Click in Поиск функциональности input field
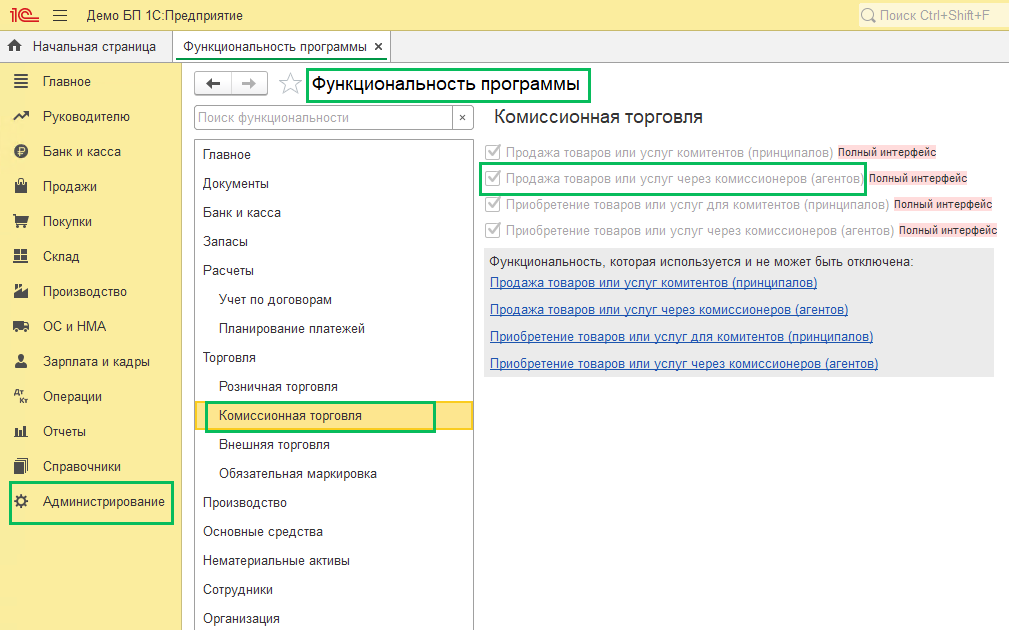1009x630 pixels. tap(324, 118)
